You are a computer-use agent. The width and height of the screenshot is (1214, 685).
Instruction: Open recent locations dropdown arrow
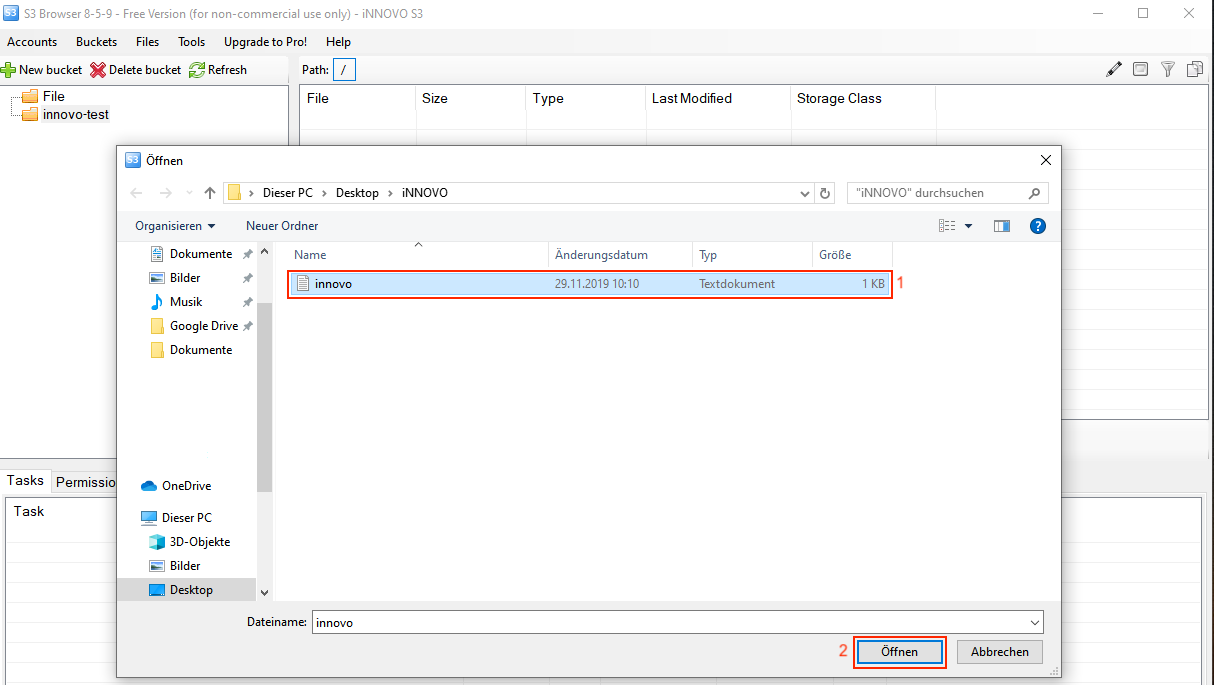pos(189,193)
